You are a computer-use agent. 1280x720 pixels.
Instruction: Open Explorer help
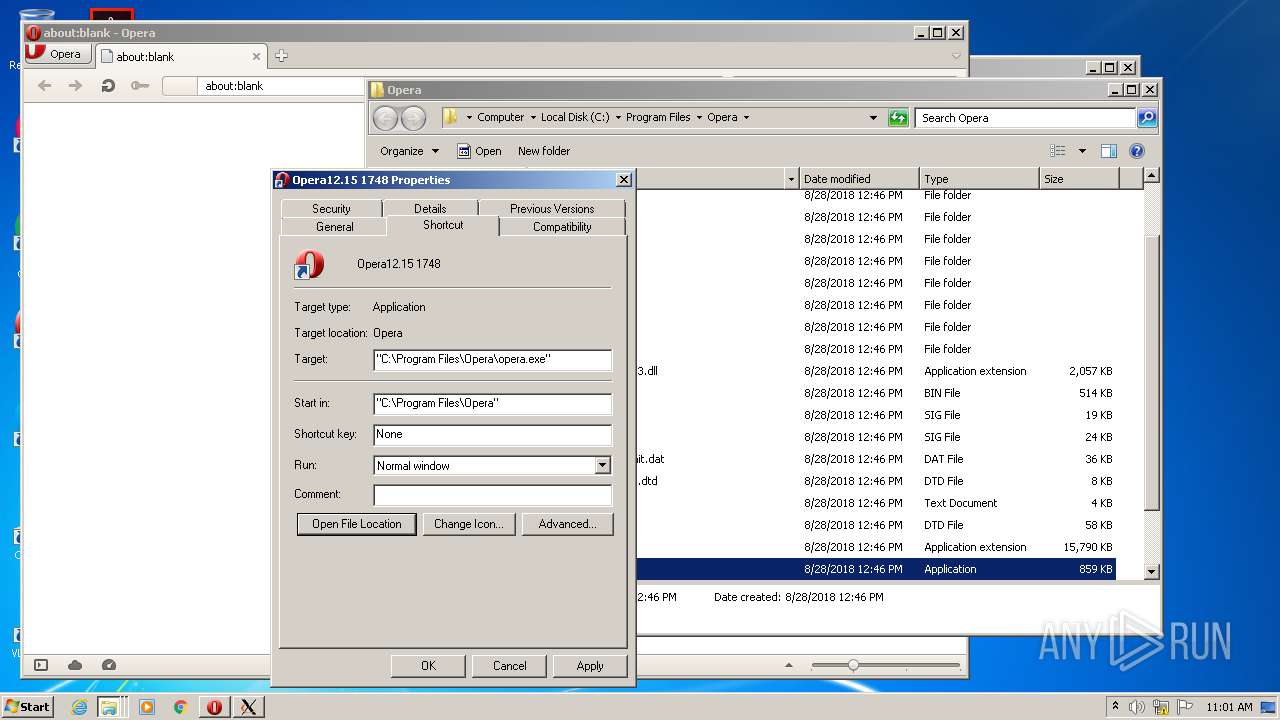[1136, 151]
